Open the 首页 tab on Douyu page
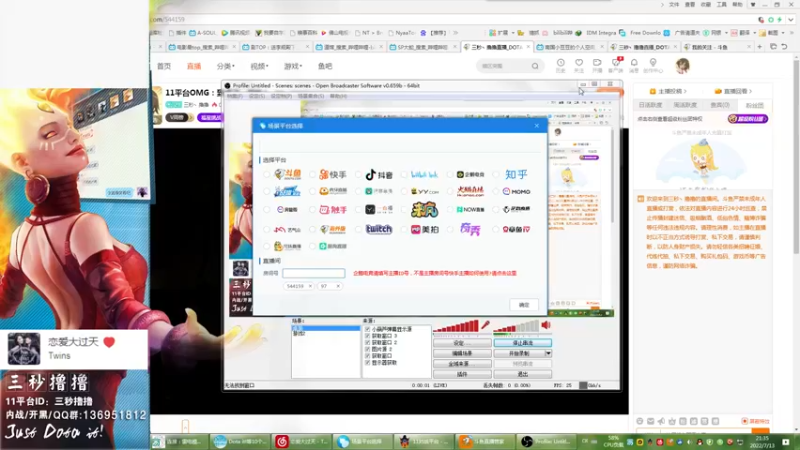Viewport: 800px width, 450px height. [x=164, y=66]
